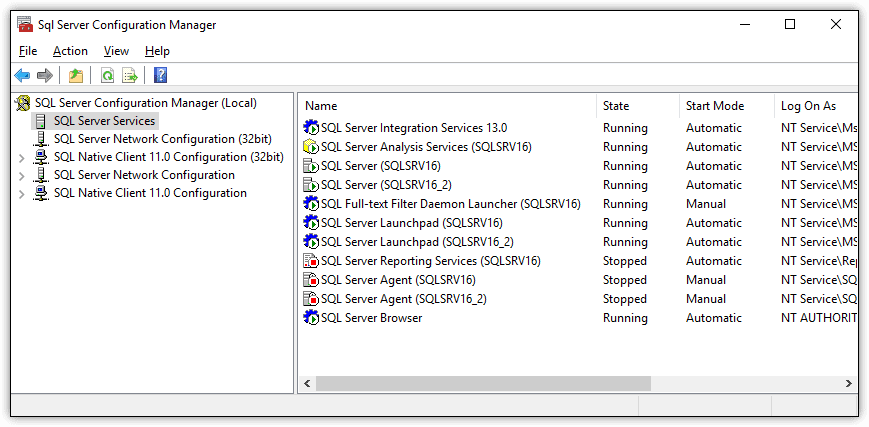Image resolution: width=869 pixels, height=427 pixels.
Task: Click the SQL Native Client 11.0 Configuration (32bit) tree icon
Action: click(x=41, y=157)
